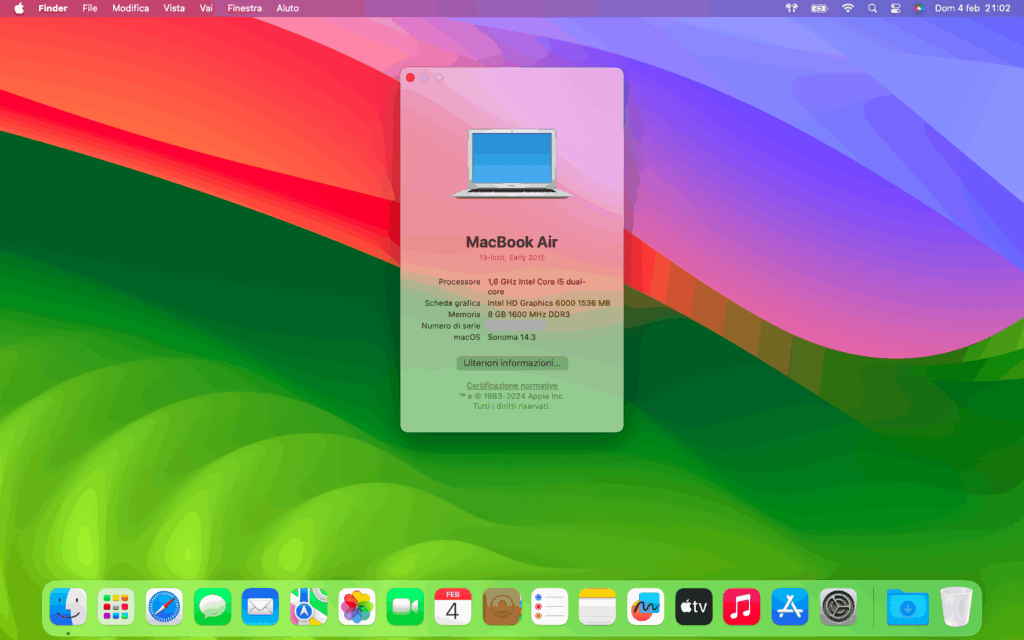Click the MacBook Air laptop image
The width and height of the screenshot is (1024, 640).
point(512,163)
